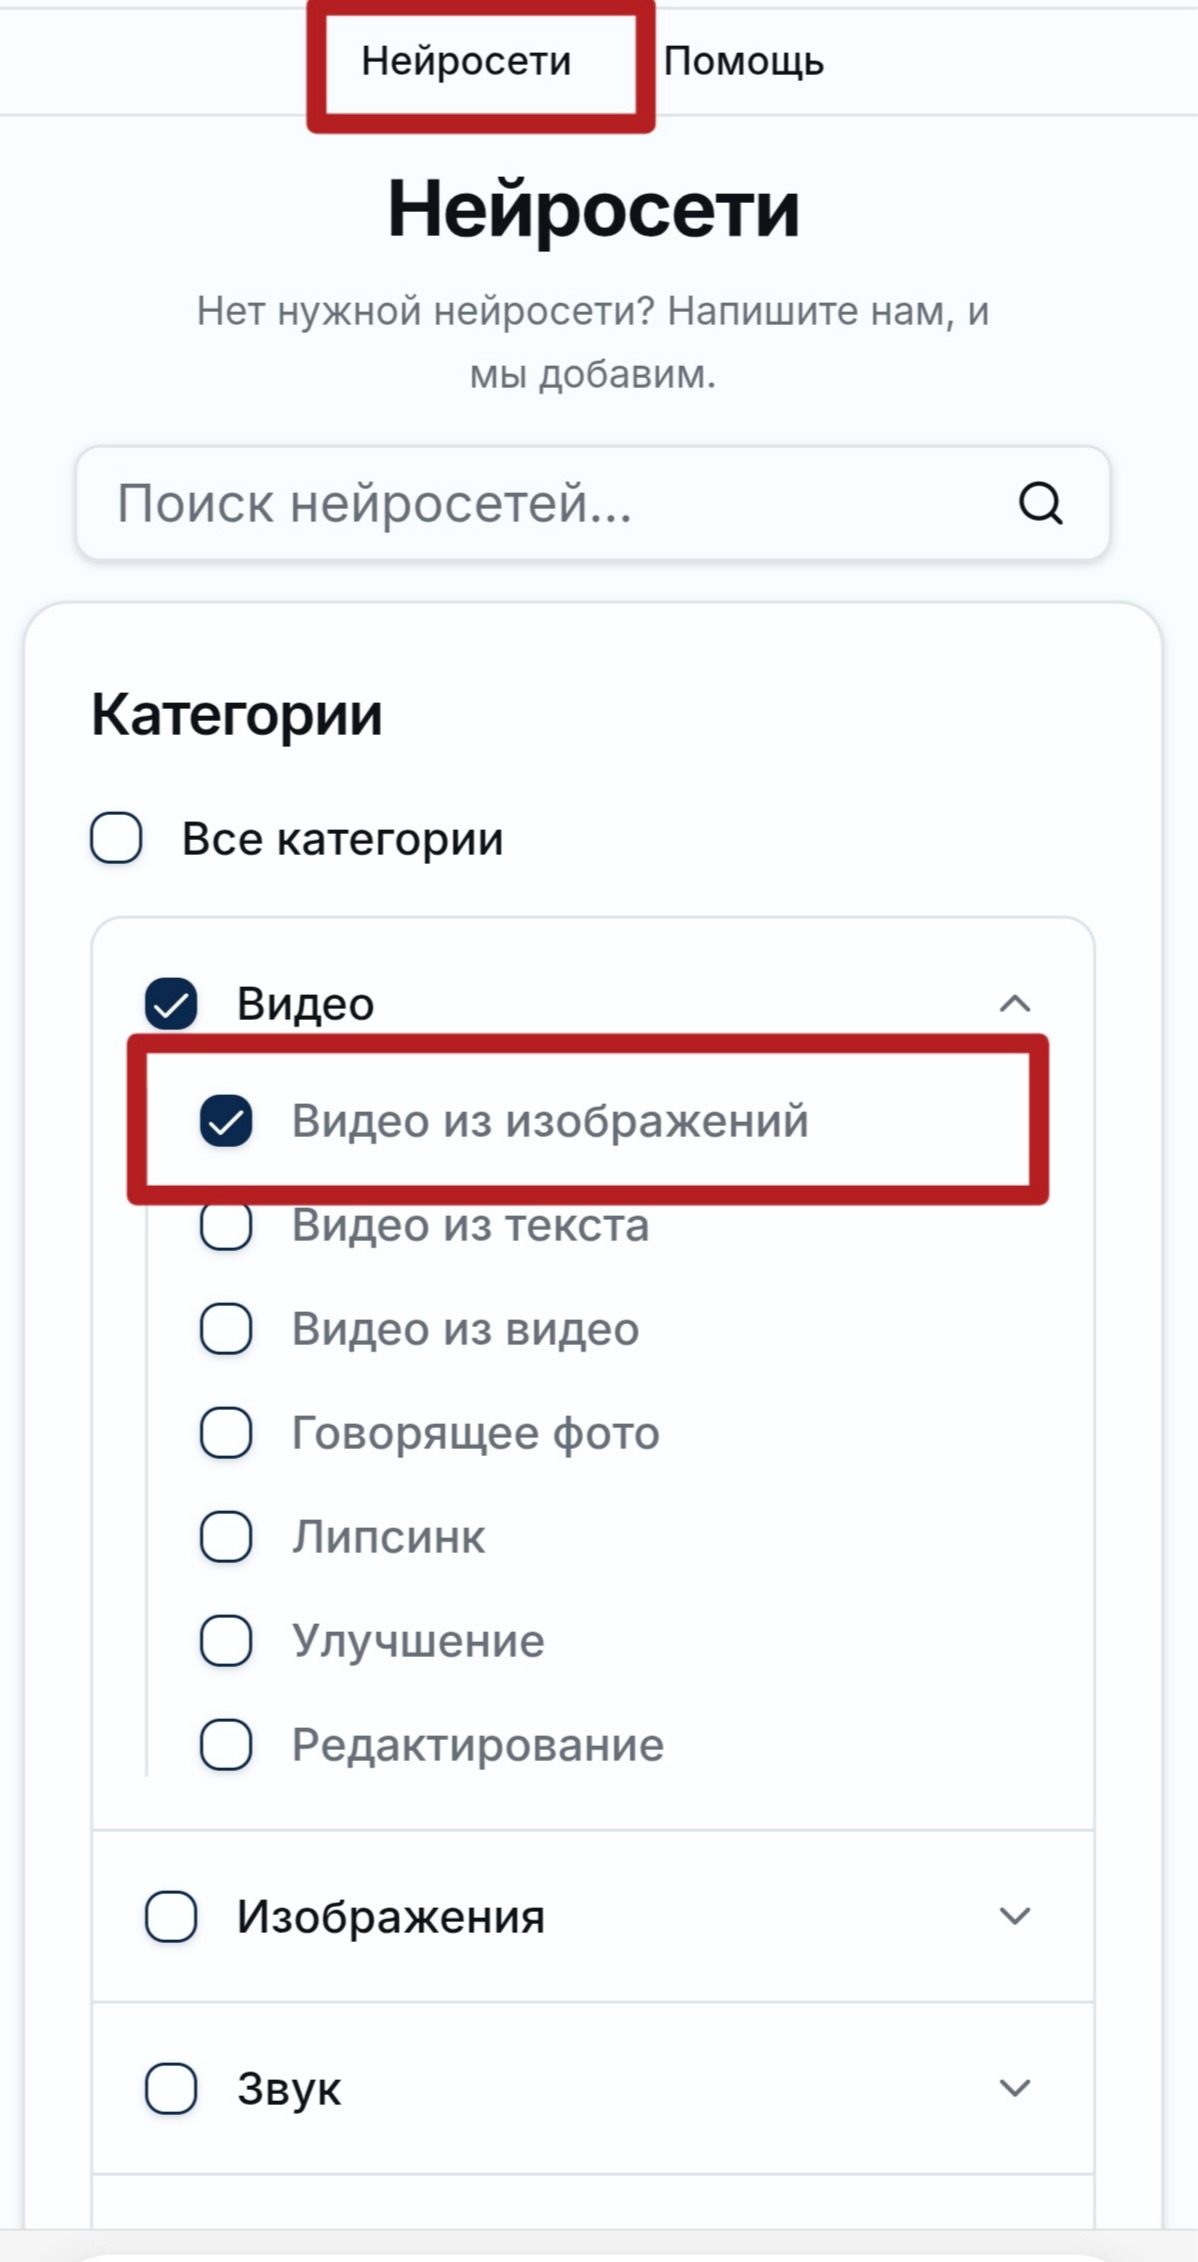Tick the Видео из видео checkbox

tap(226, 1329)
